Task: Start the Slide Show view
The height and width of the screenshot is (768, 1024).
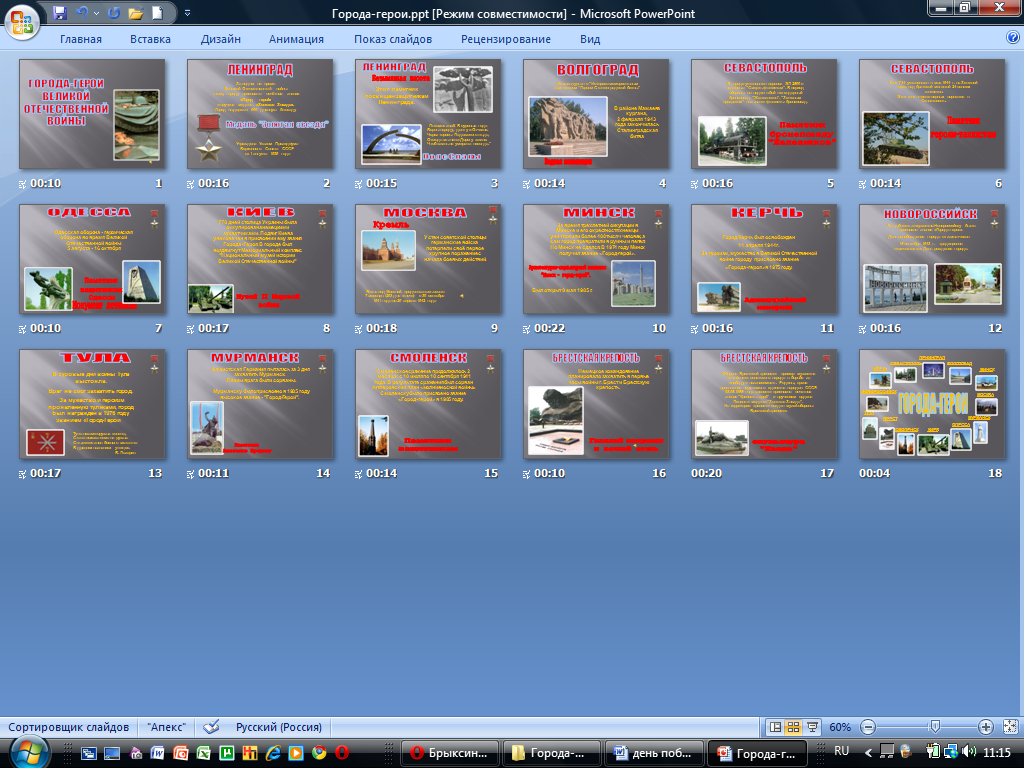Action: click(x=813, y=727)
